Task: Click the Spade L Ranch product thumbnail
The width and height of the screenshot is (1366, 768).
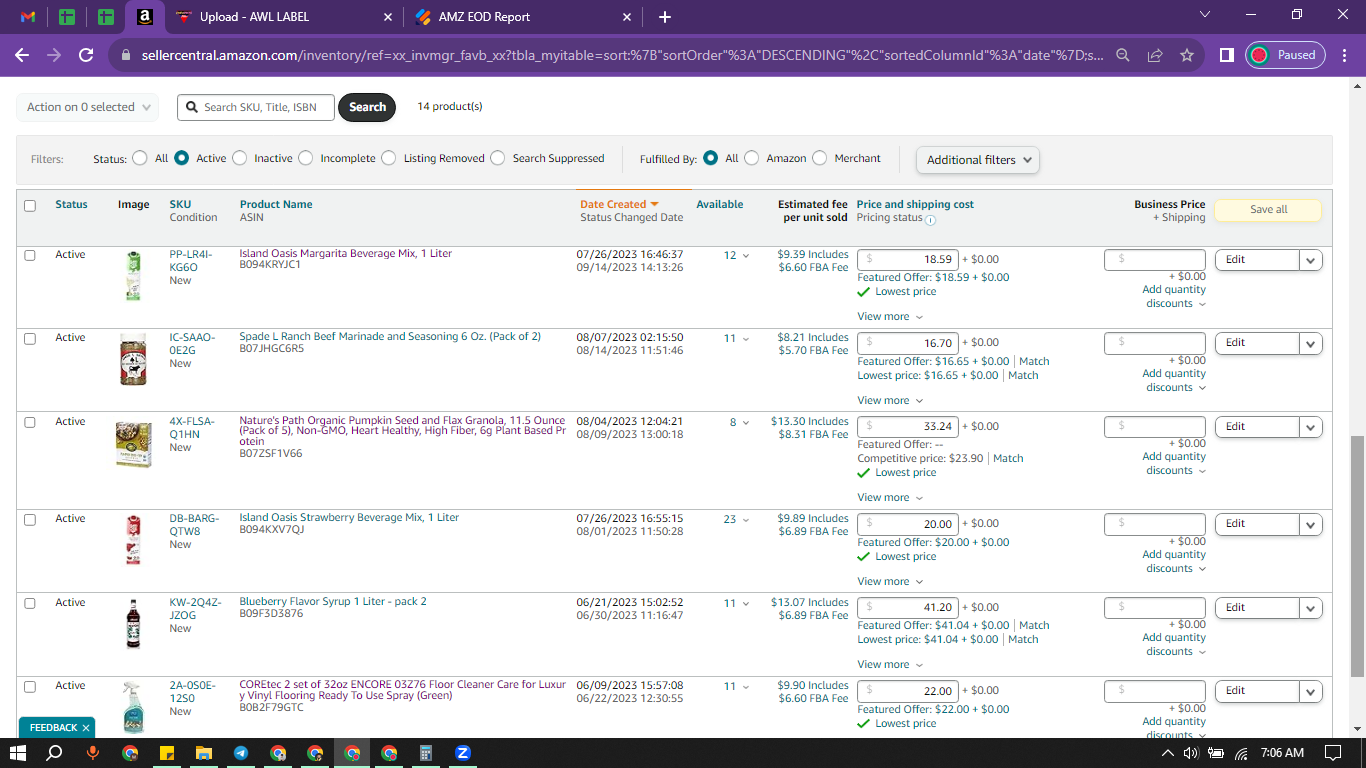Action: click(133, 358)
